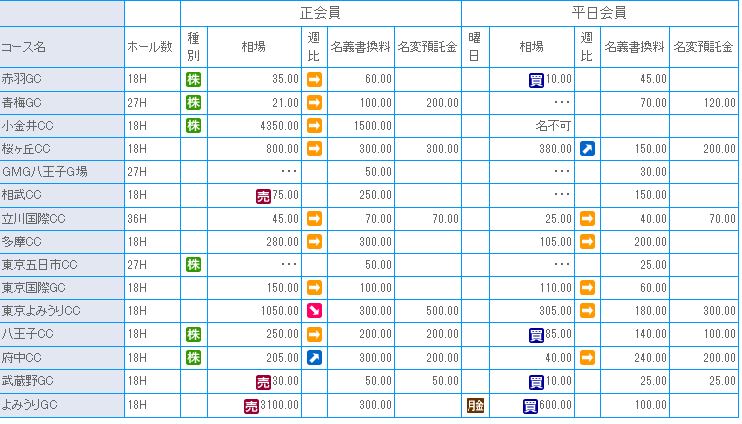The height and width of the screenshot is (424, 742).
Task: Click the 平日会員 flat trend arrow for 東京国際GC
Action: (x=587, y=288)
